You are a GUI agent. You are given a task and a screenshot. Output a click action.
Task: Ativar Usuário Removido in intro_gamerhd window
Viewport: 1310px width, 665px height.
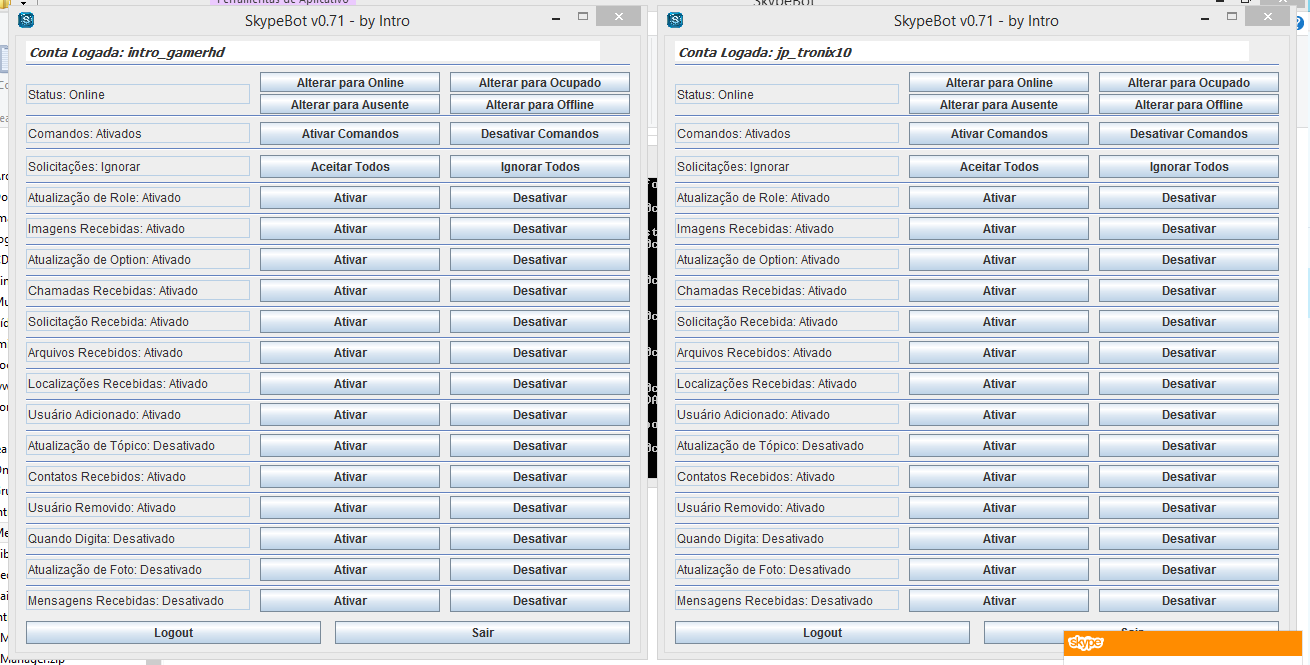pyautogui.click(x=350, y=507)
